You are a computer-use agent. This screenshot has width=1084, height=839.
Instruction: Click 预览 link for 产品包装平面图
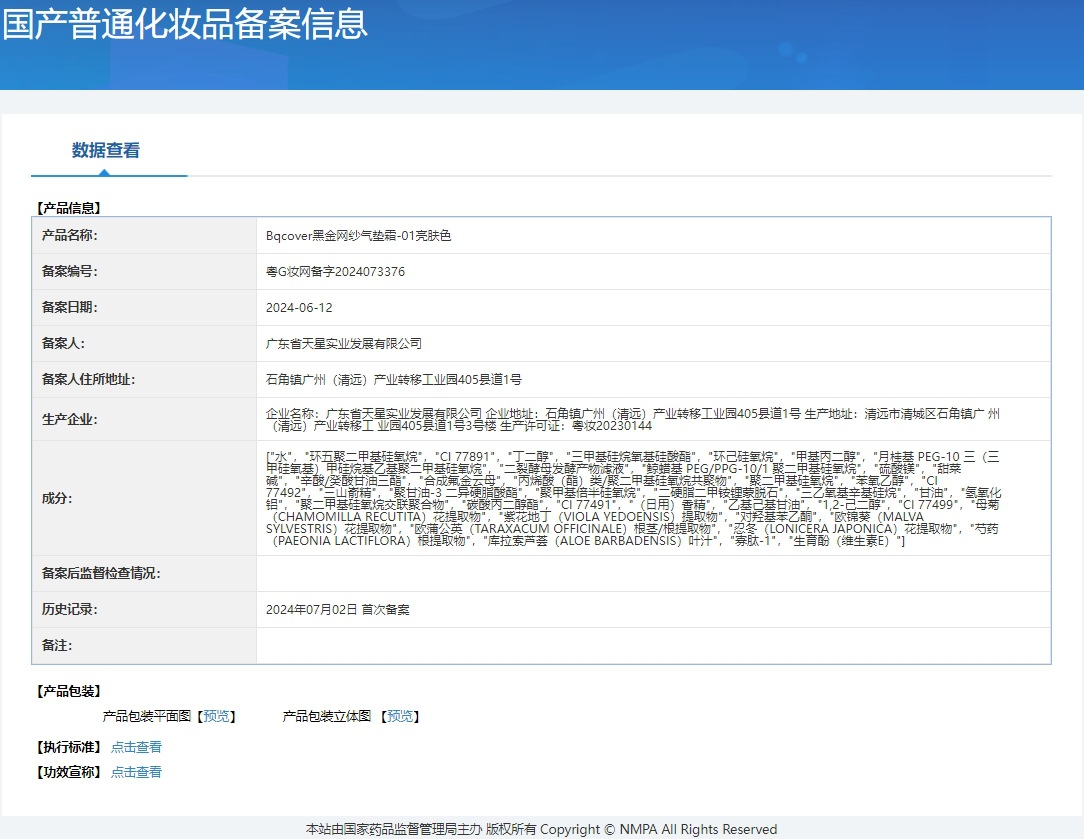point(216,717)
